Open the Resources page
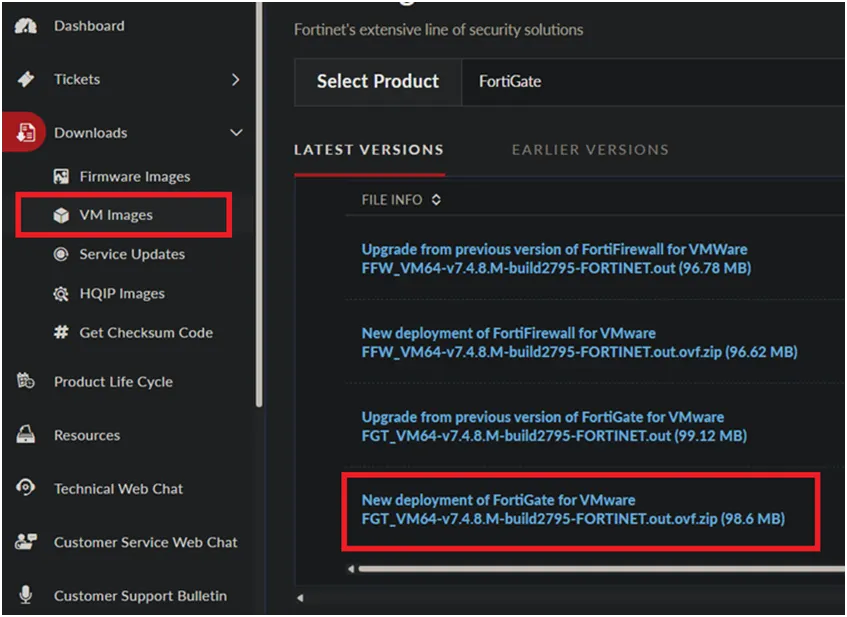This screenshot has width=847, height=617. (87, 435)
